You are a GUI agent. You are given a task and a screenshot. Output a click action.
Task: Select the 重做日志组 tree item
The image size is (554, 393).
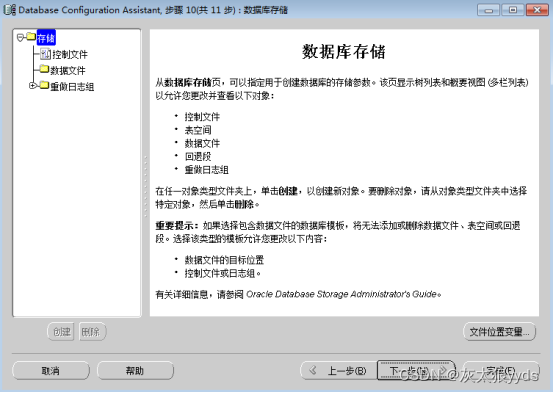click(x=72, y=87)
